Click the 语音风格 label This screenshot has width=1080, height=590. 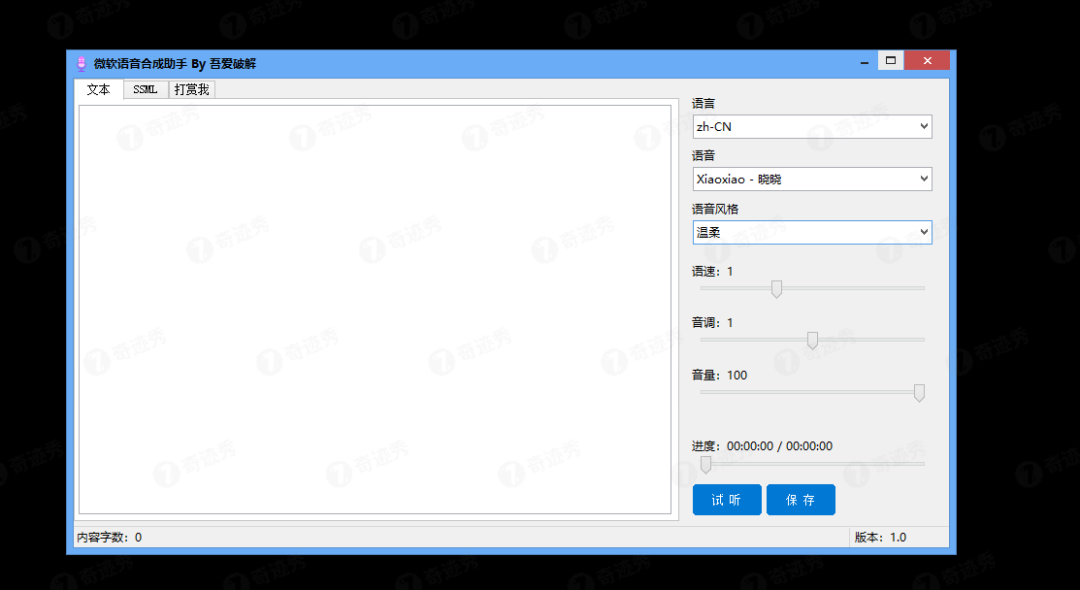pos(715,209)
